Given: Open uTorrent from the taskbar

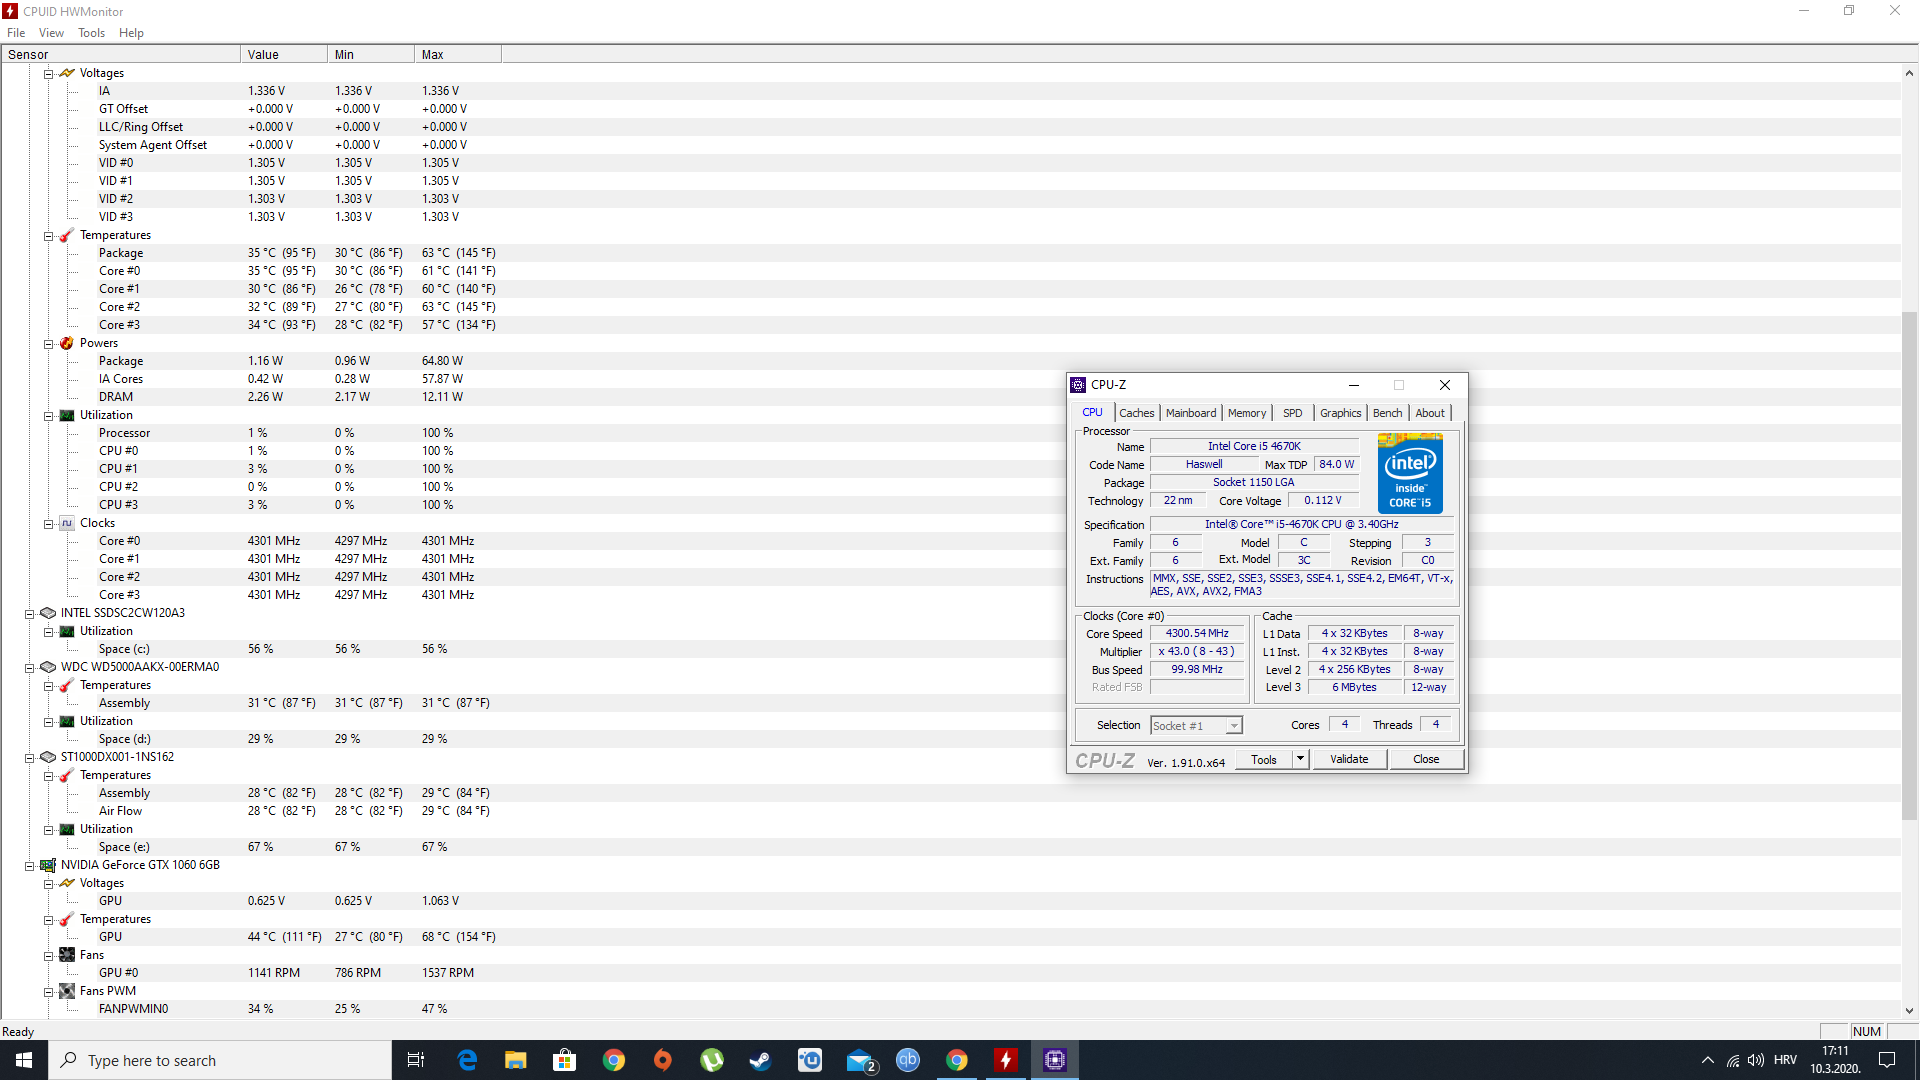Looking at the screenshot, I should pyautogui.click(x=712, y=1060).
